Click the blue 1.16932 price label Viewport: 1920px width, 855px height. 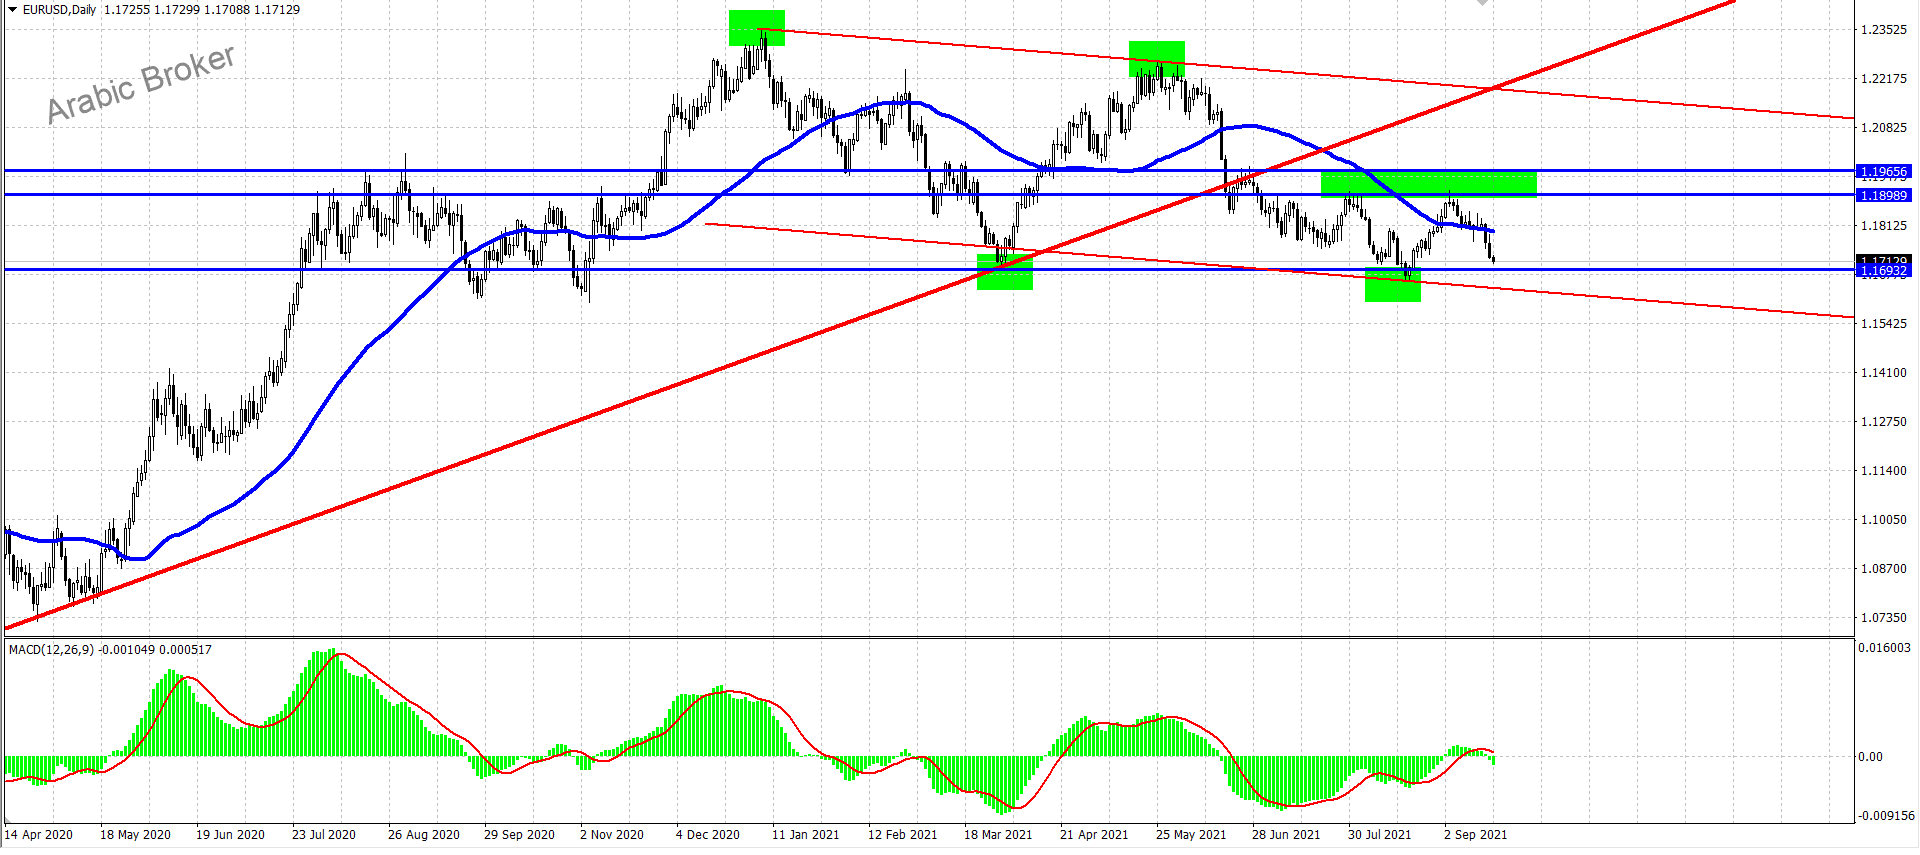(x=1883, y=271)
